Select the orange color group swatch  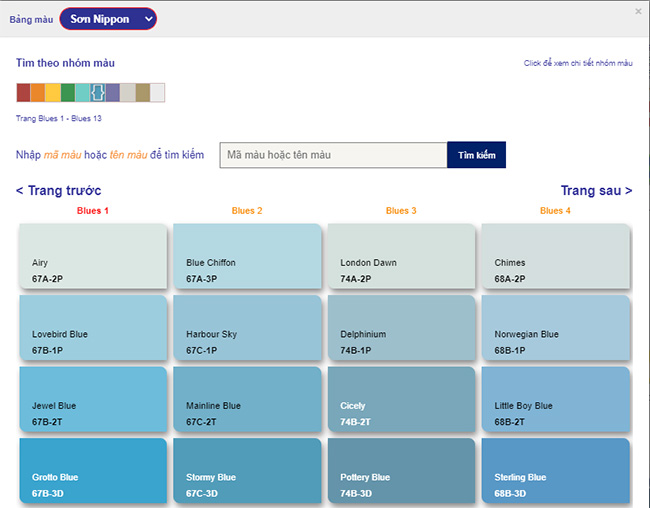pos(38,92)
